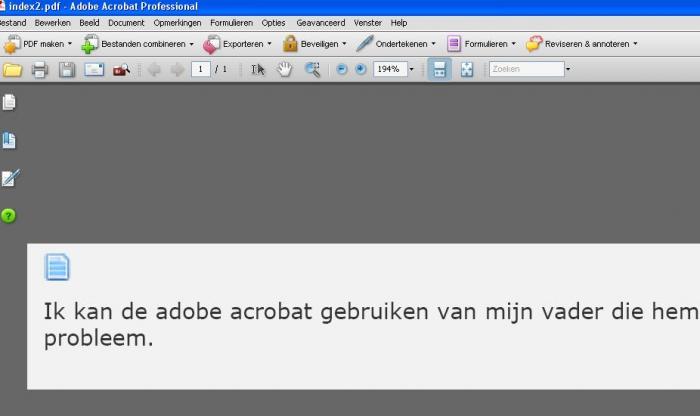Toggle continuous page scrolling mode
This screenshot has width=700, height=416.
tap(439, 69)
